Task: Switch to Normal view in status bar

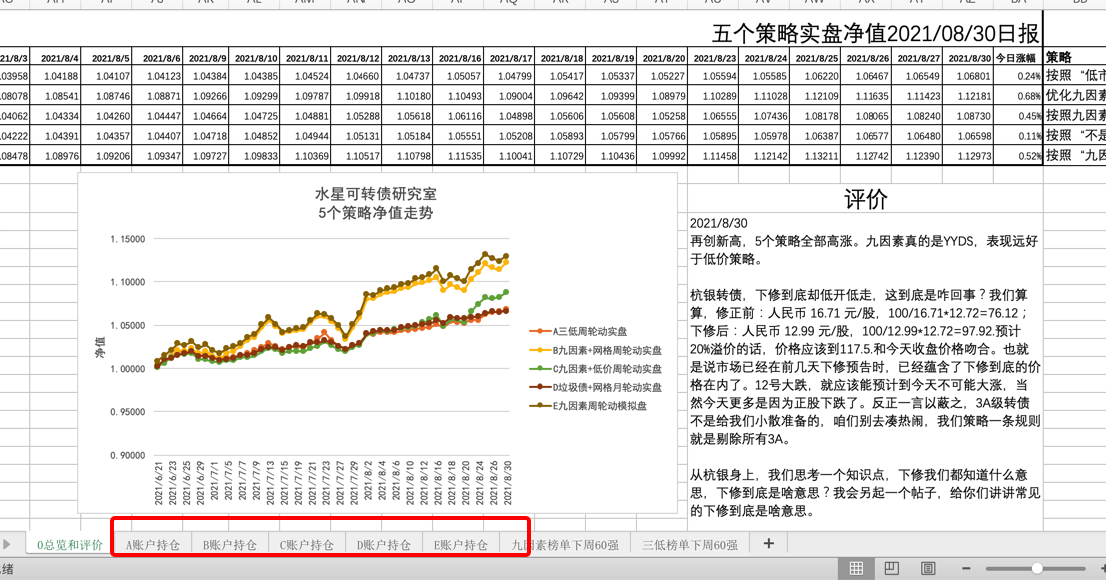Action: point(856,568)
